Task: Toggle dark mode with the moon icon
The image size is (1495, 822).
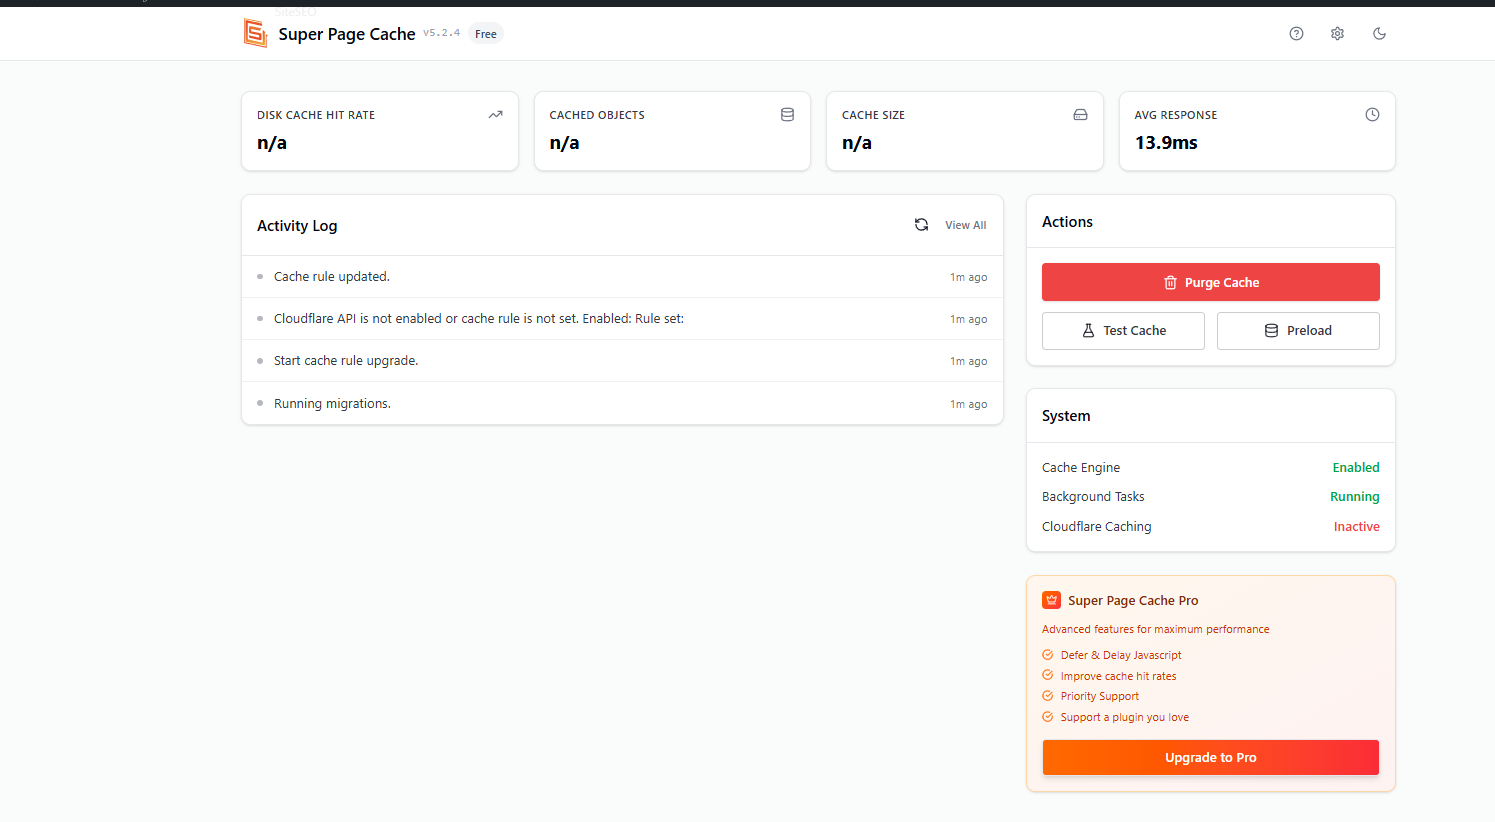Action: [1379, 34]
